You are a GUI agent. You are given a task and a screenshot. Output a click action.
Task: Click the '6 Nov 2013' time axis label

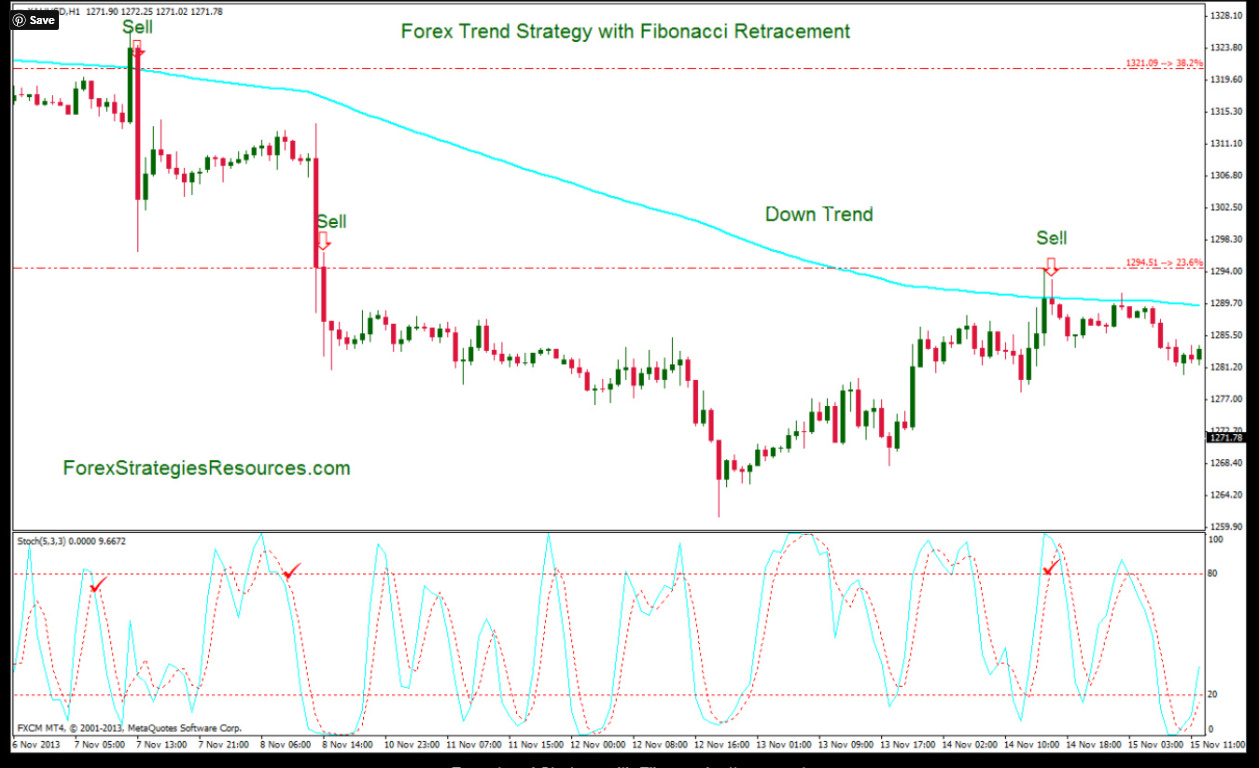pyautogui.click(x=35, y=745)
